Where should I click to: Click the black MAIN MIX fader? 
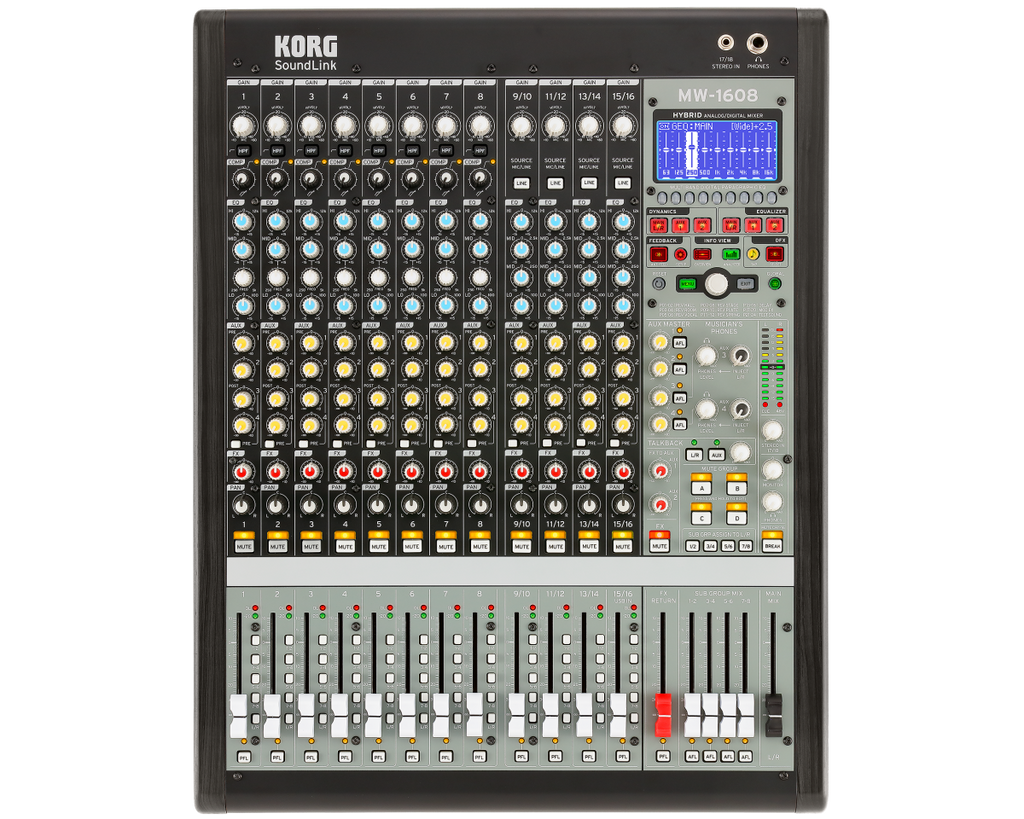[773, 715]
